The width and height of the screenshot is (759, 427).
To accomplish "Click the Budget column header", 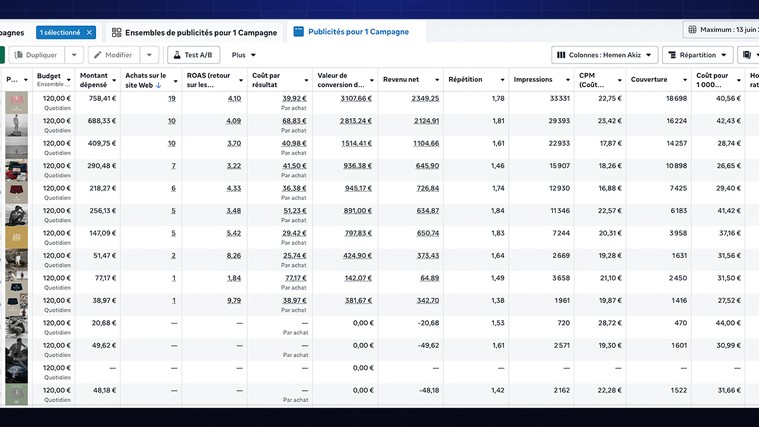I will (49, 75).
